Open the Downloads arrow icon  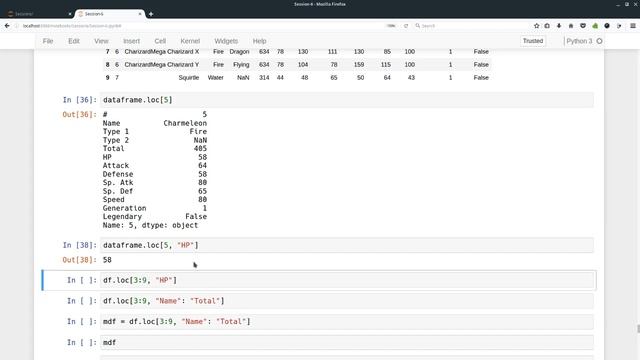coord(559,26)
